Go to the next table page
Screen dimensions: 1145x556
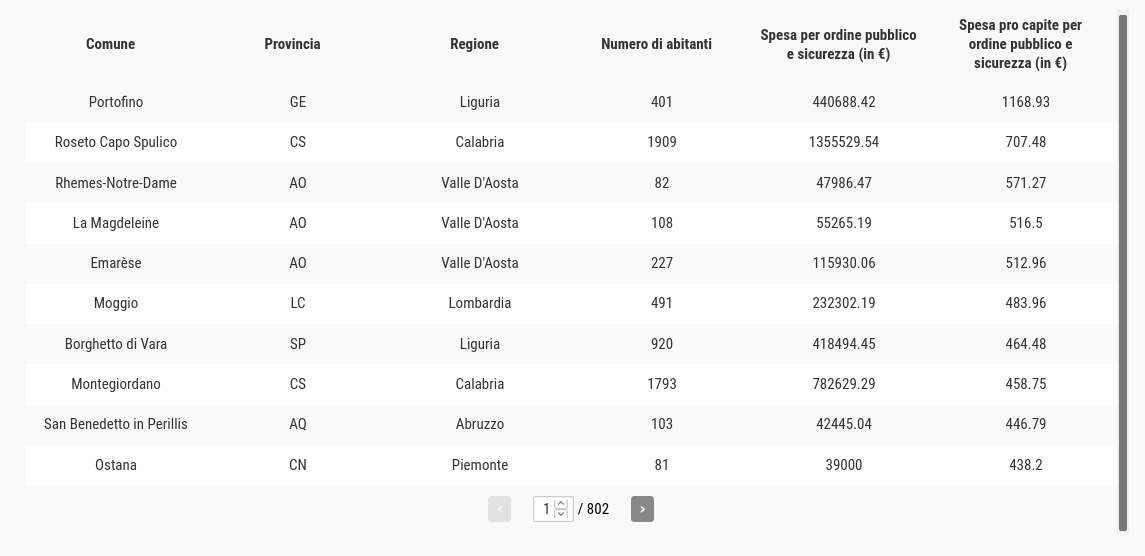coord(642,509)
